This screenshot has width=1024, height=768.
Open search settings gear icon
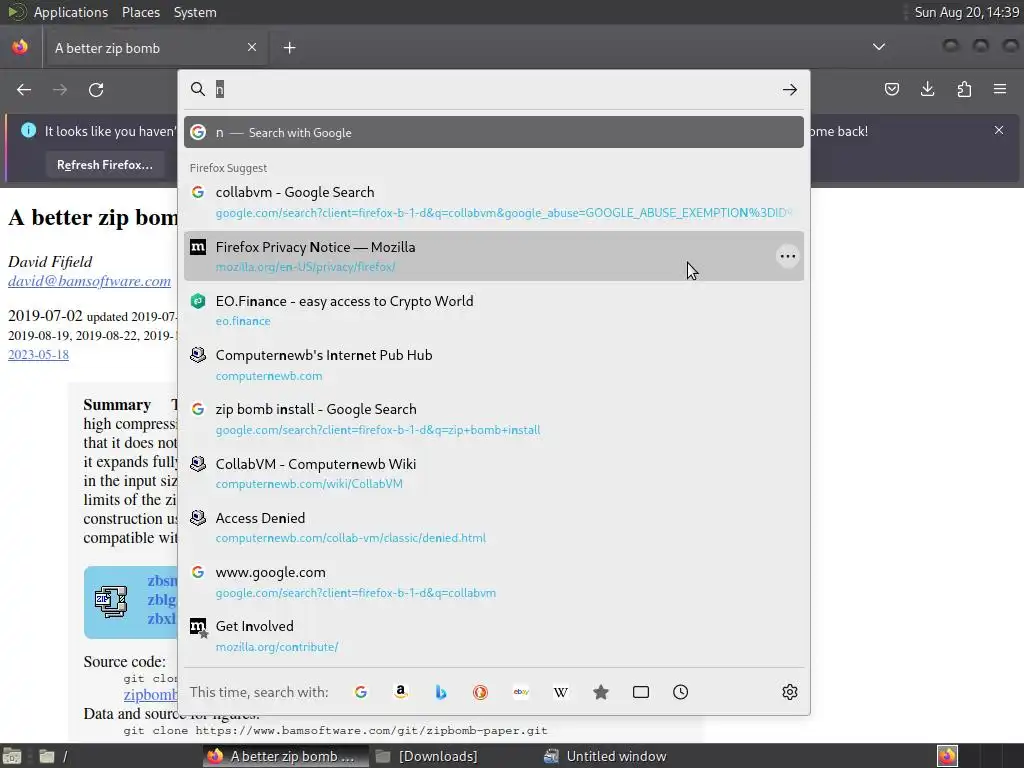tap(790, 692)
